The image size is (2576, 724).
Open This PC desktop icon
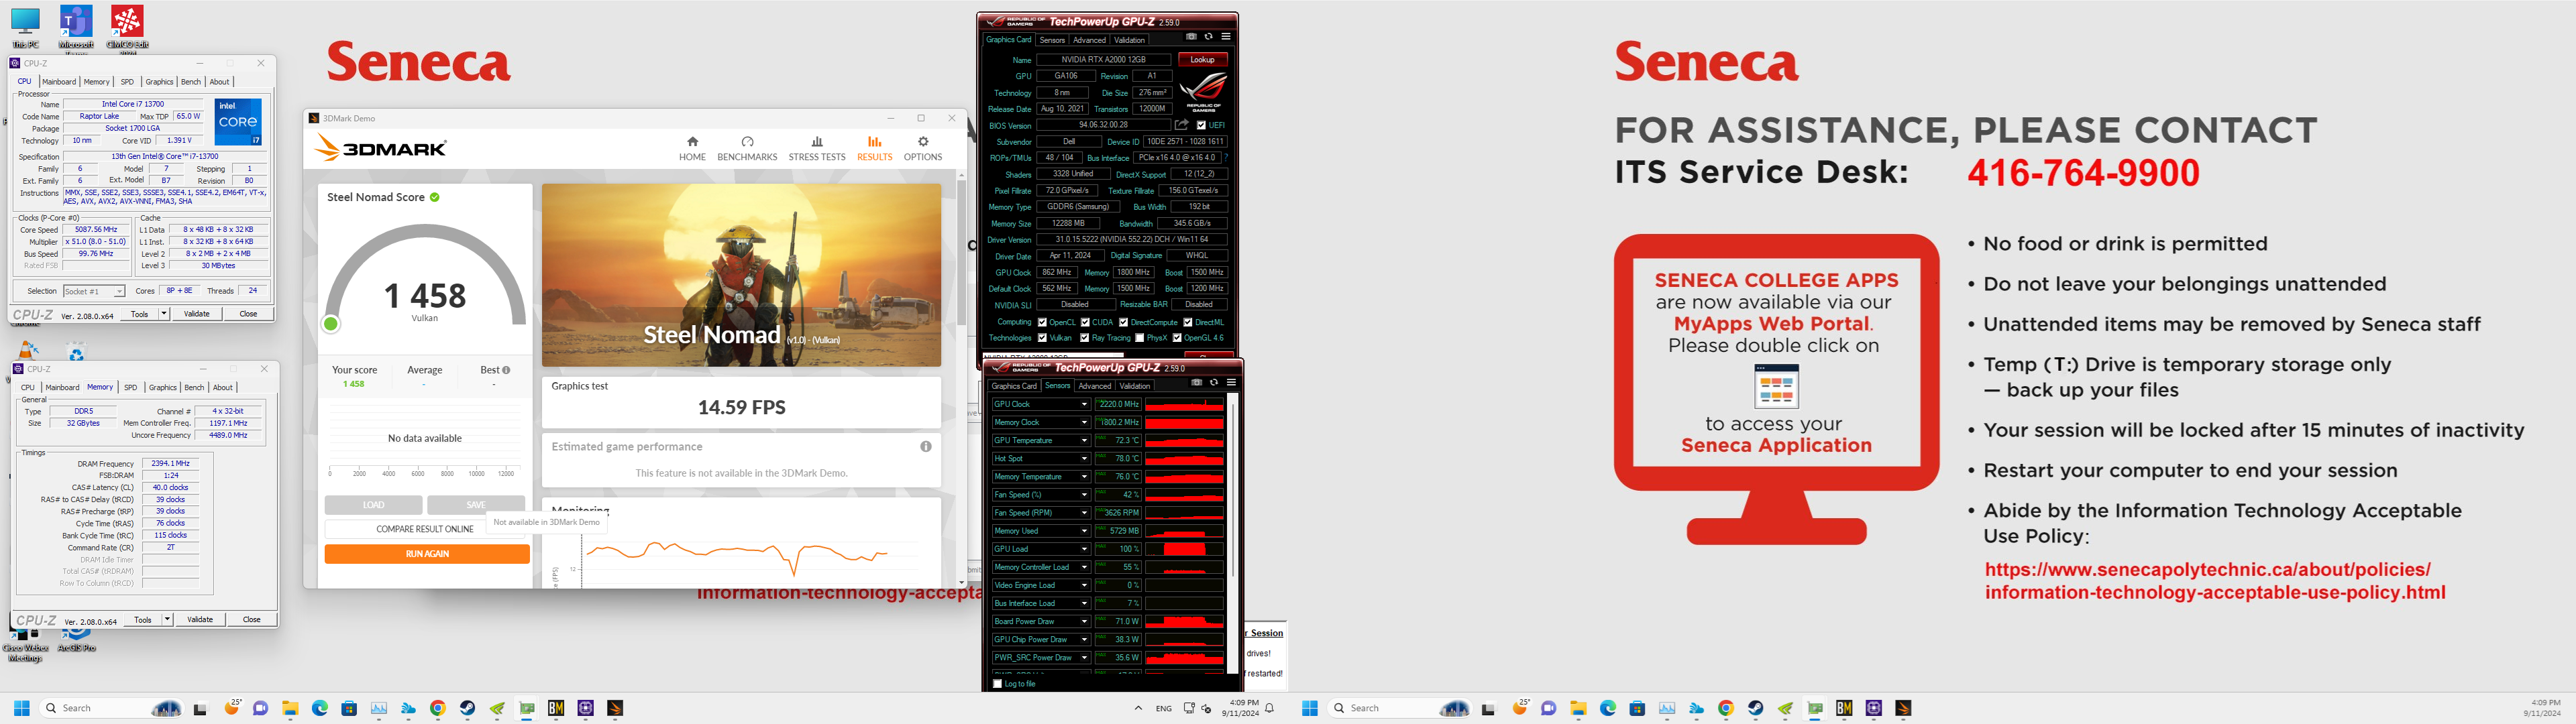coord(25,27)
